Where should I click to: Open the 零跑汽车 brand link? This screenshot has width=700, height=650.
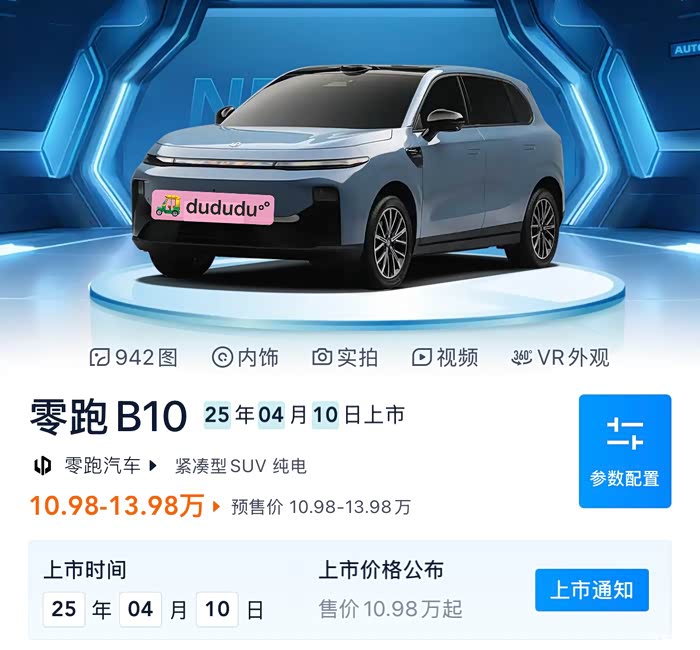coord(103,466)
